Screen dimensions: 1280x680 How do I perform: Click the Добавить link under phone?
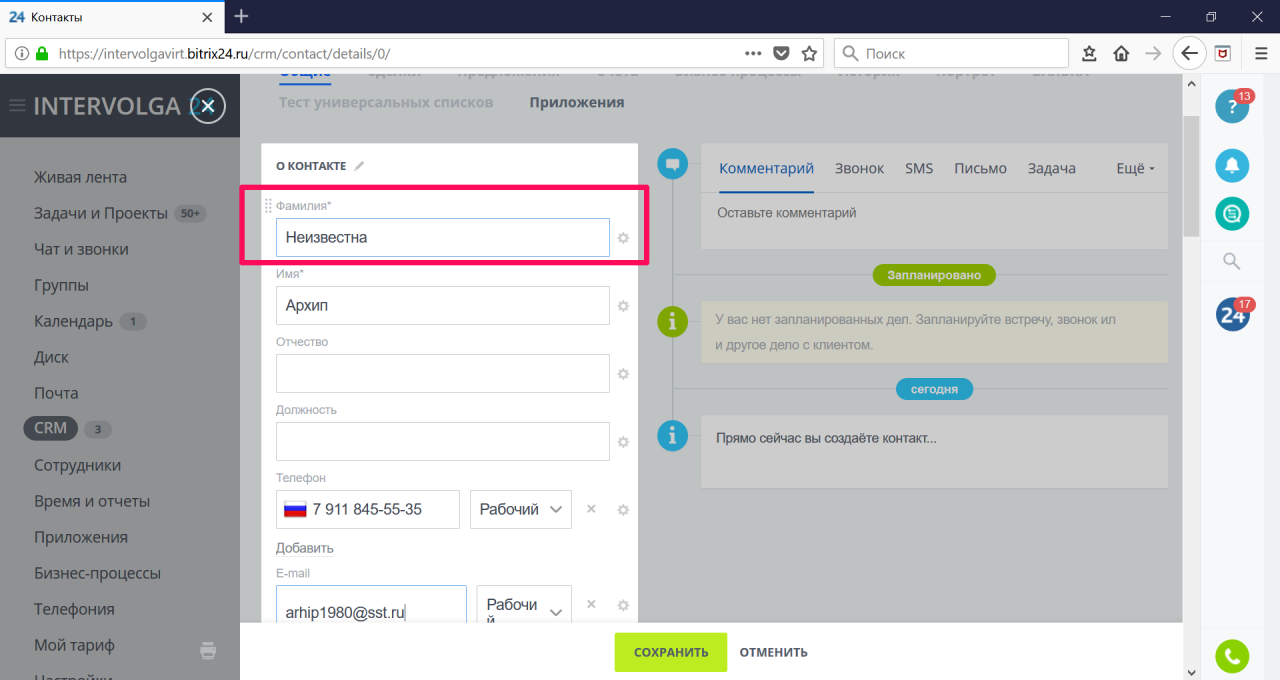click(x=305, y=548)
